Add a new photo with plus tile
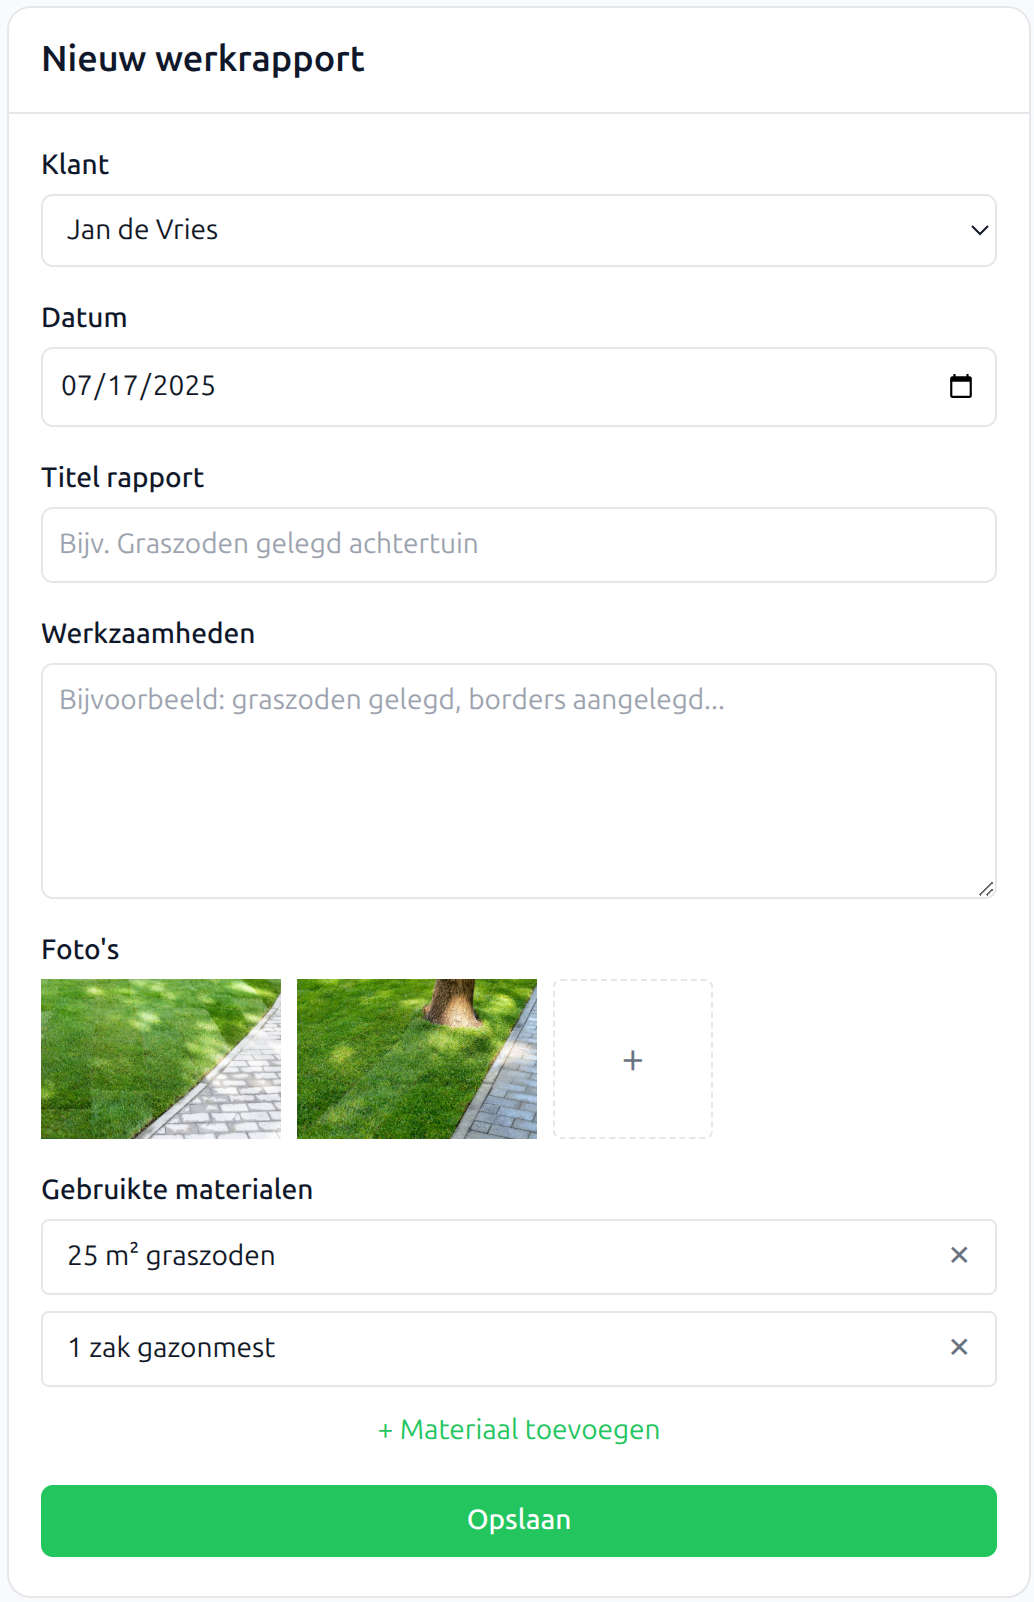The image size is (1034, 1602). point(633,1059)
